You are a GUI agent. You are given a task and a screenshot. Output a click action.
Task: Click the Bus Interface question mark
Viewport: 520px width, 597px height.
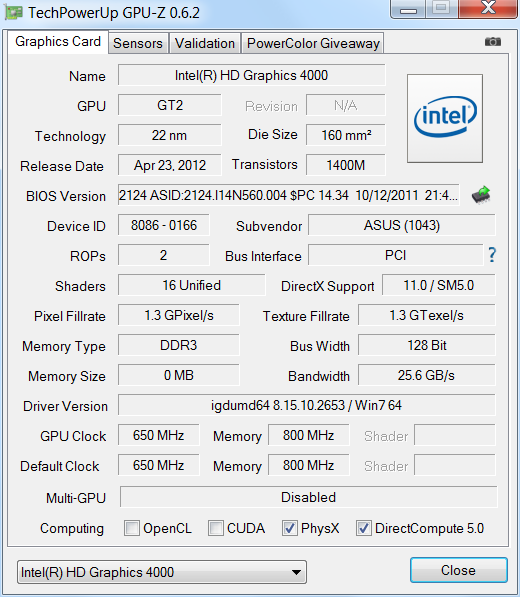tap(492, 255)
